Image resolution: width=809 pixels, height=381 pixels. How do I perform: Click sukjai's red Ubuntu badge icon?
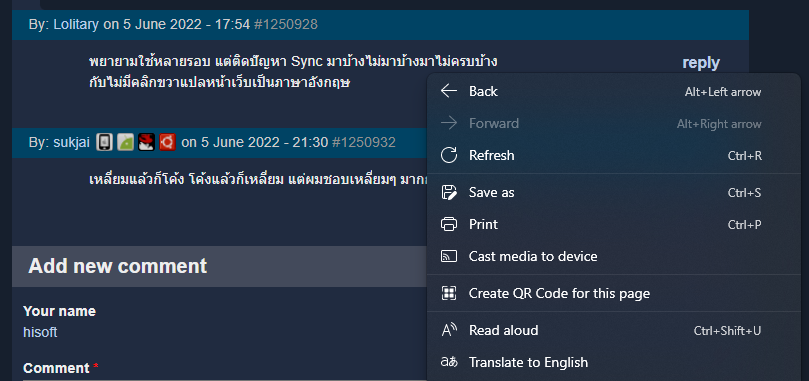point(167,142)
